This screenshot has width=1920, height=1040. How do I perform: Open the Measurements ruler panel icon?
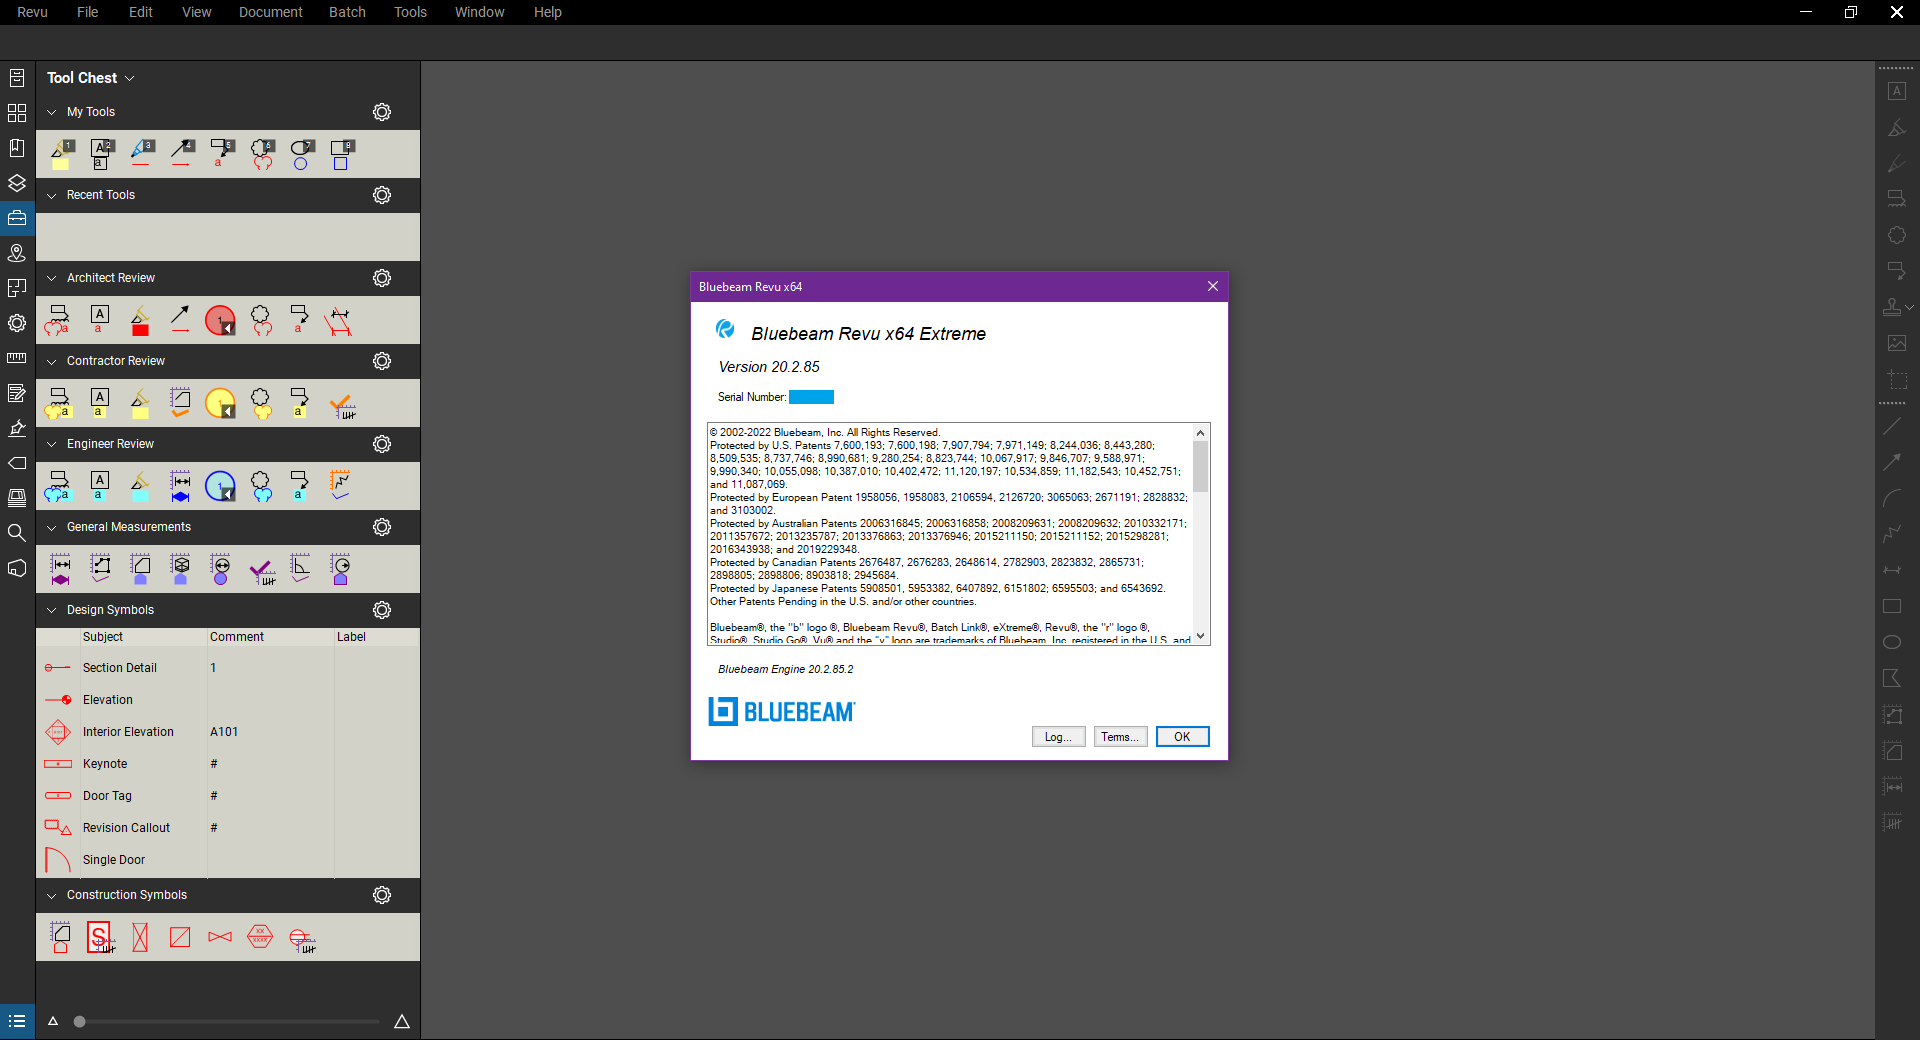17,358
